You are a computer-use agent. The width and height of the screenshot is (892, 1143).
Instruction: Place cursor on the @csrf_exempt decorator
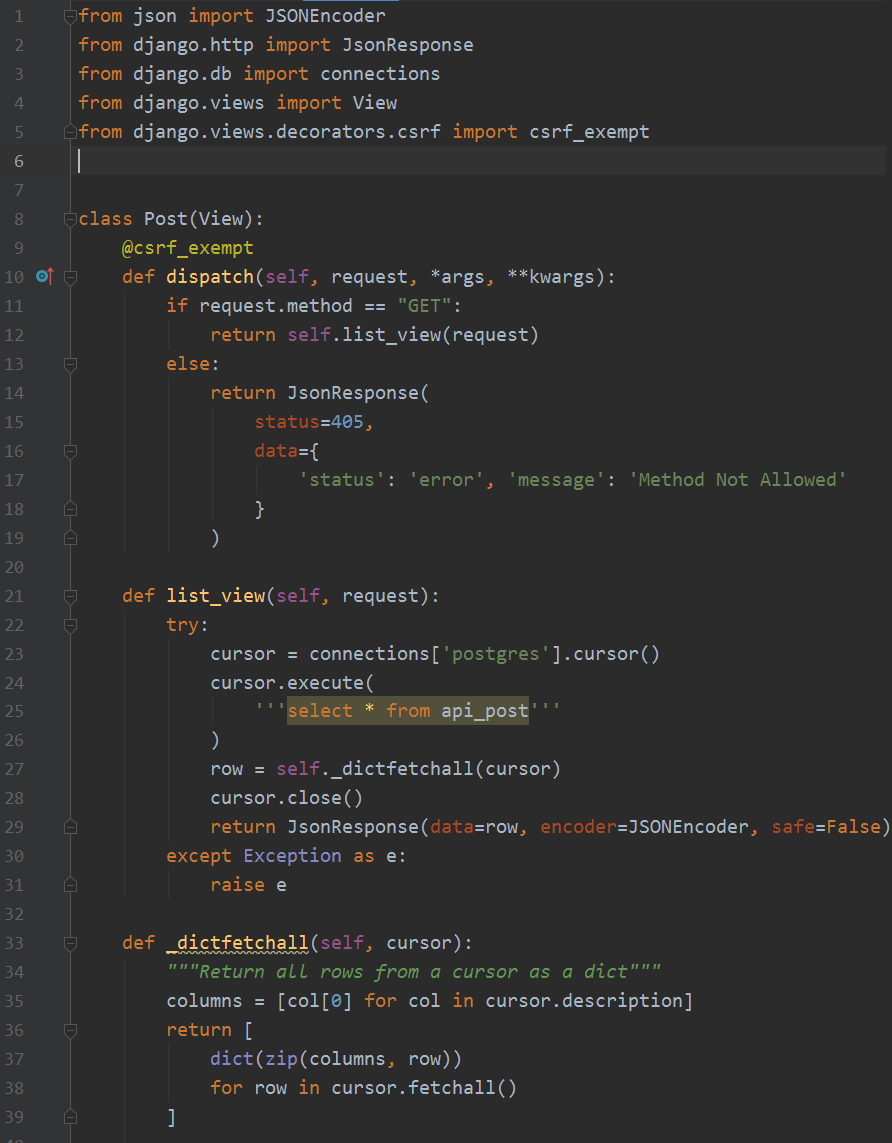(x=187, y=248)
